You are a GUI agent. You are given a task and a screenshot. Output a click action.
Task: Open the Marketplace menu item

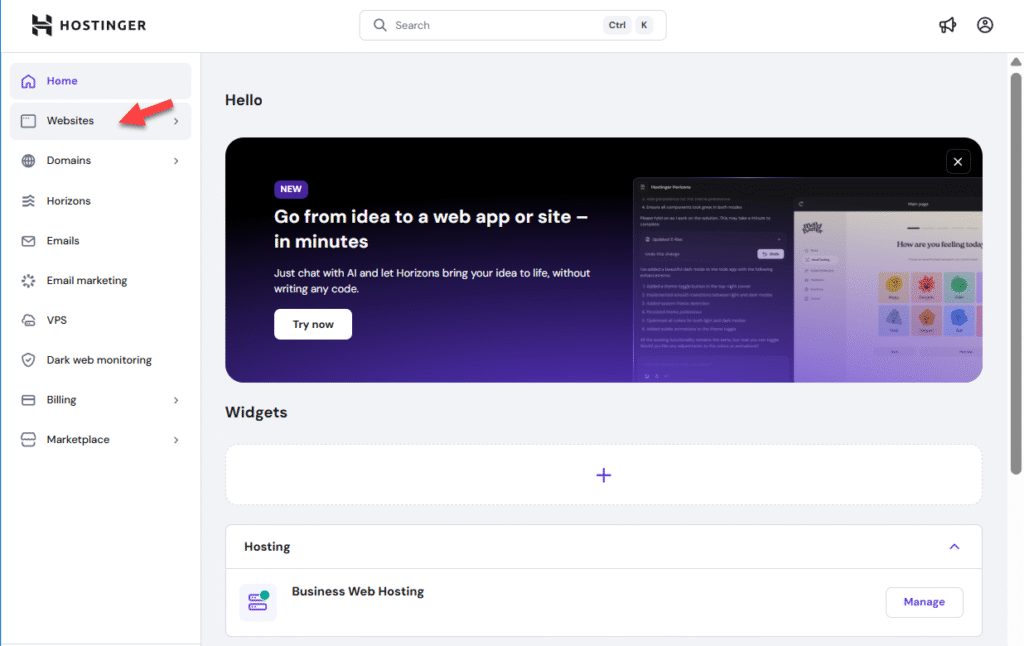pos(78,440)
